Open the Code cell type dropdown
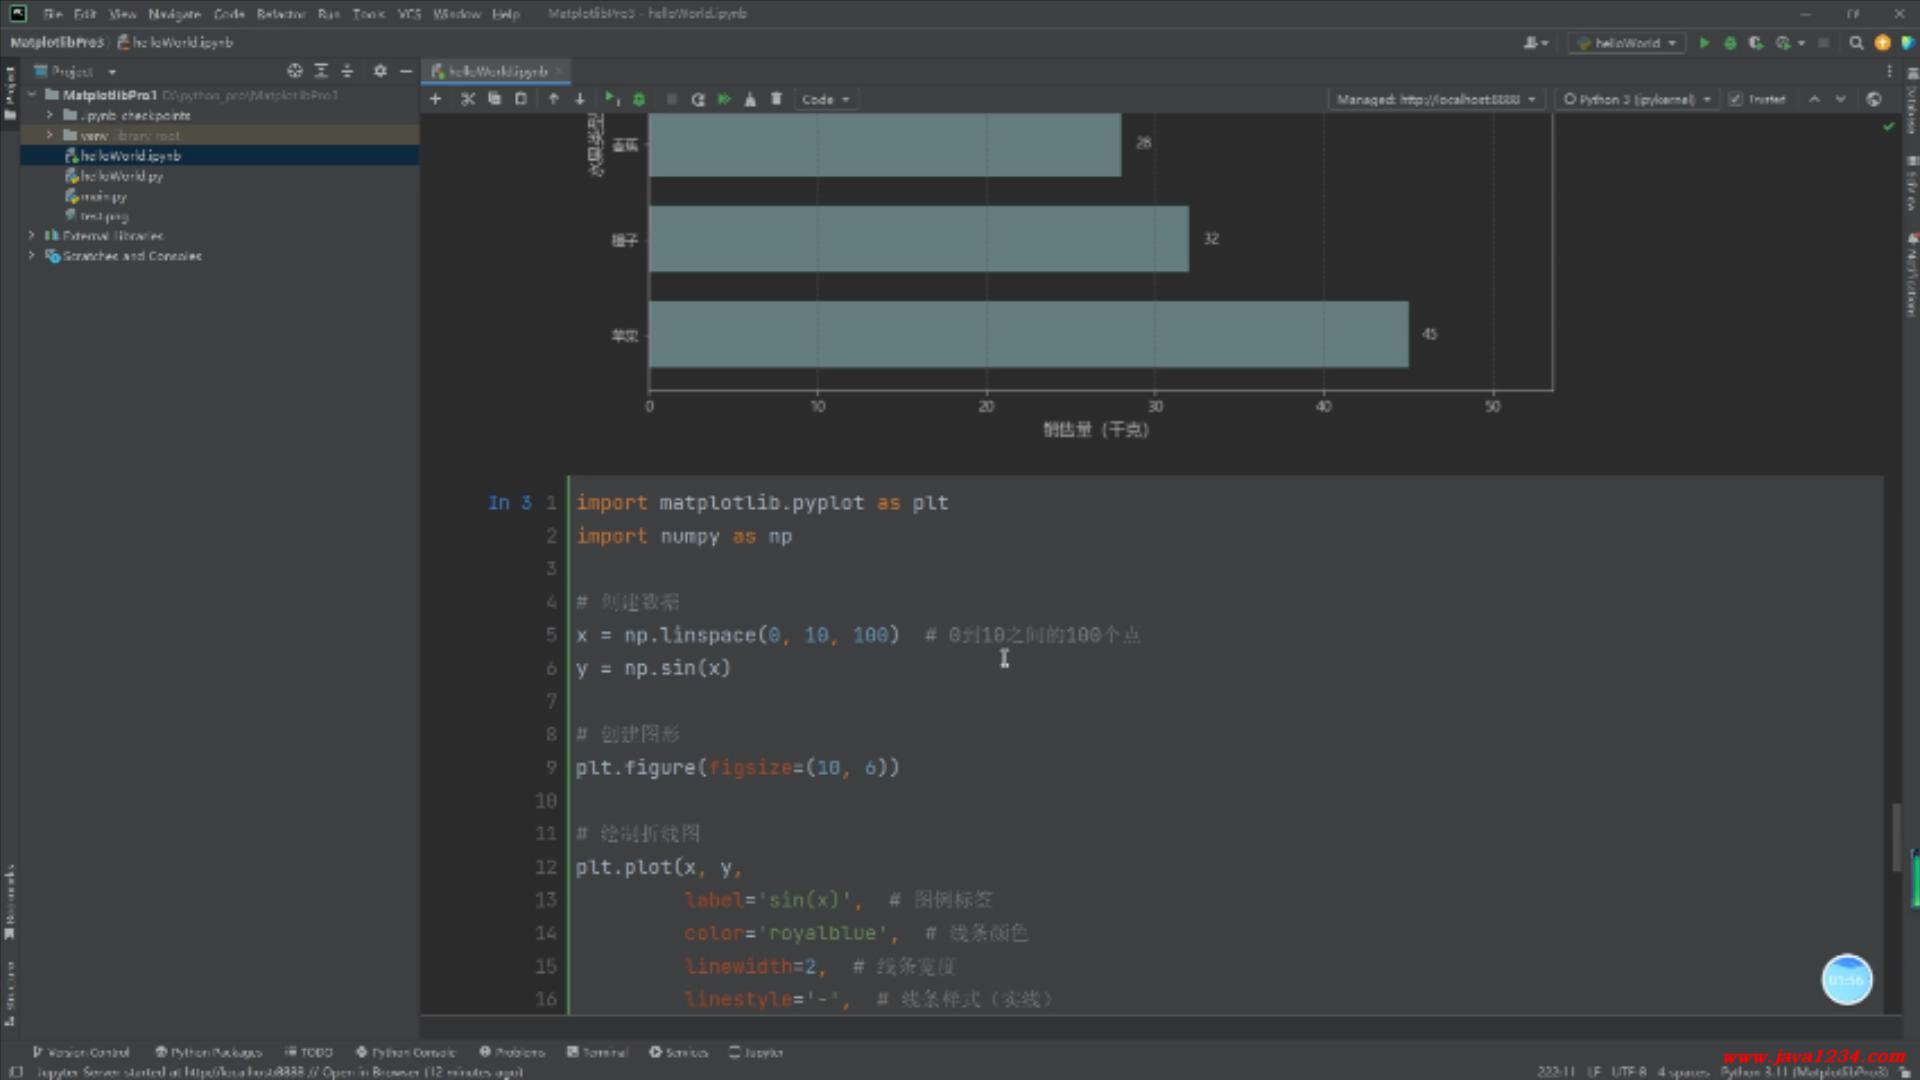Screen dimensions: 1920x1080 coord(825,99)
